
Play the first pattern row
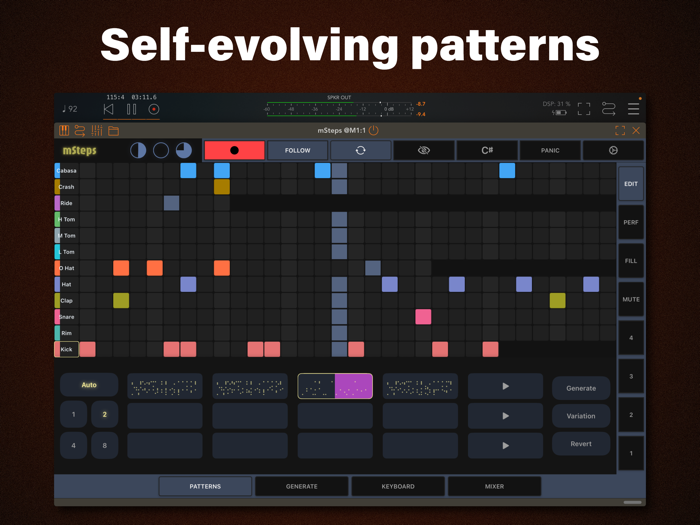[505, 386]
